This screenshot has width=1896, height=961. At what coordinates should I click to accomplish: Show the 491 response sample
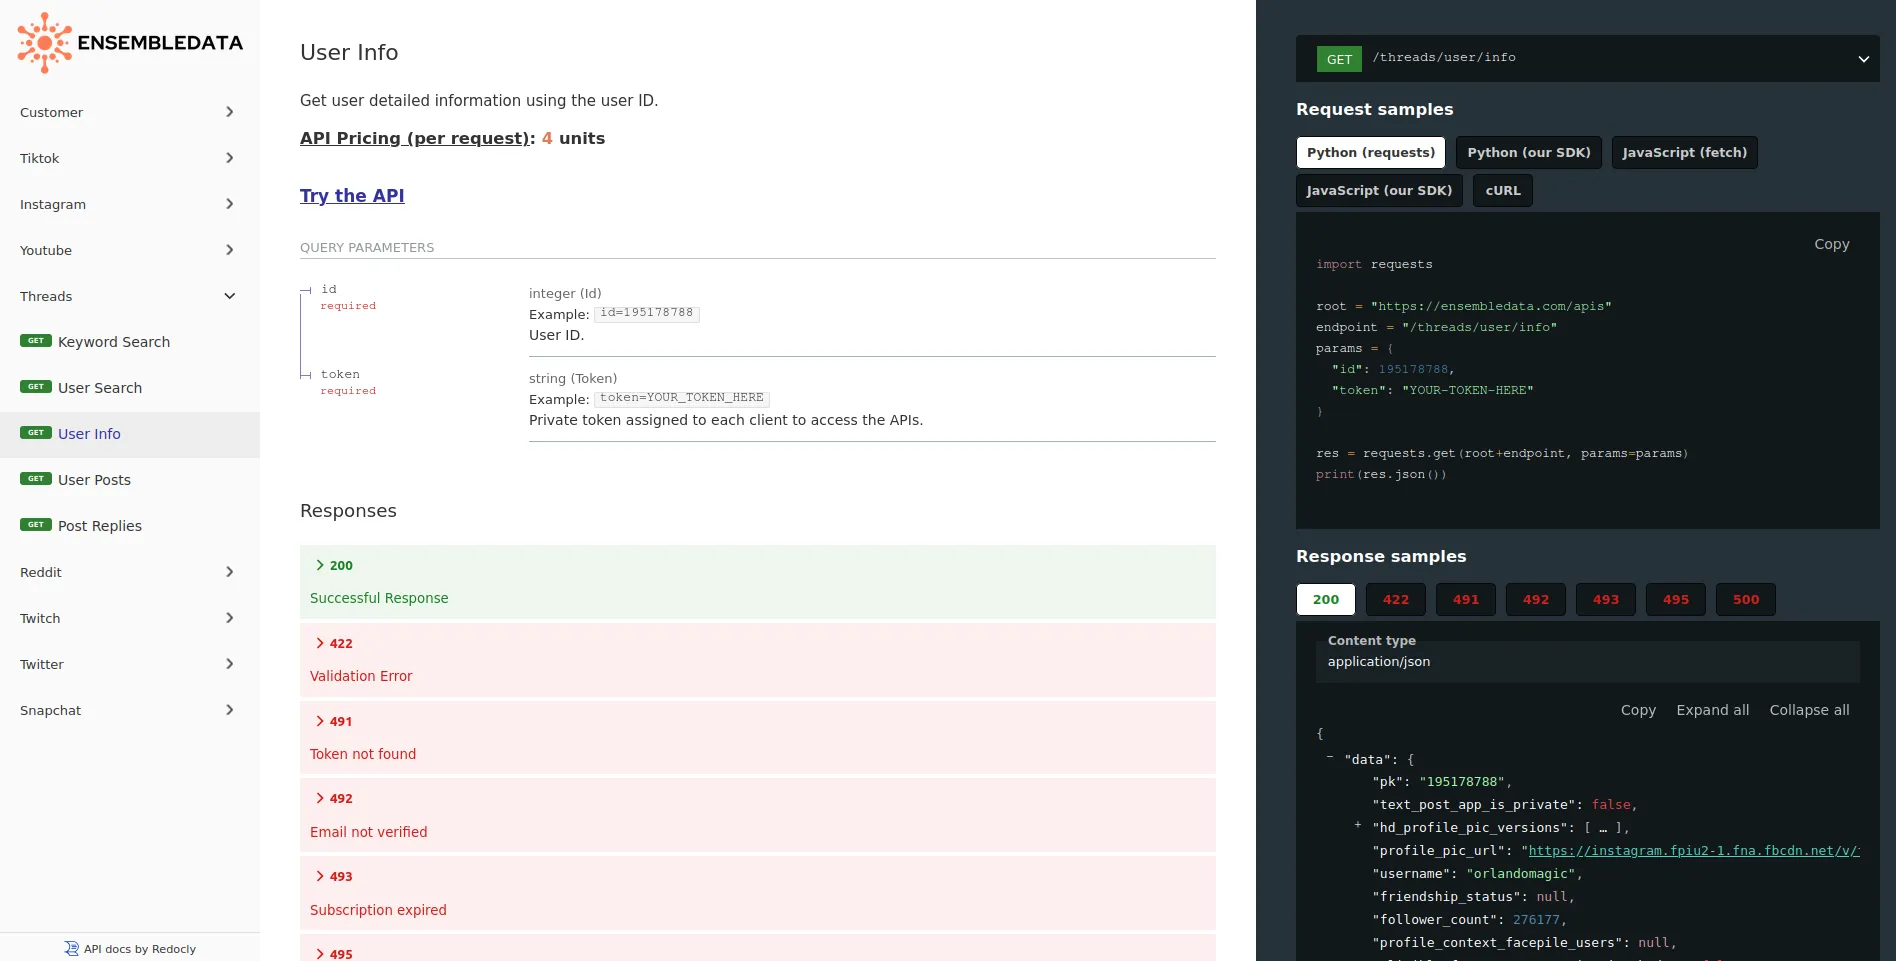(1466, 599)
